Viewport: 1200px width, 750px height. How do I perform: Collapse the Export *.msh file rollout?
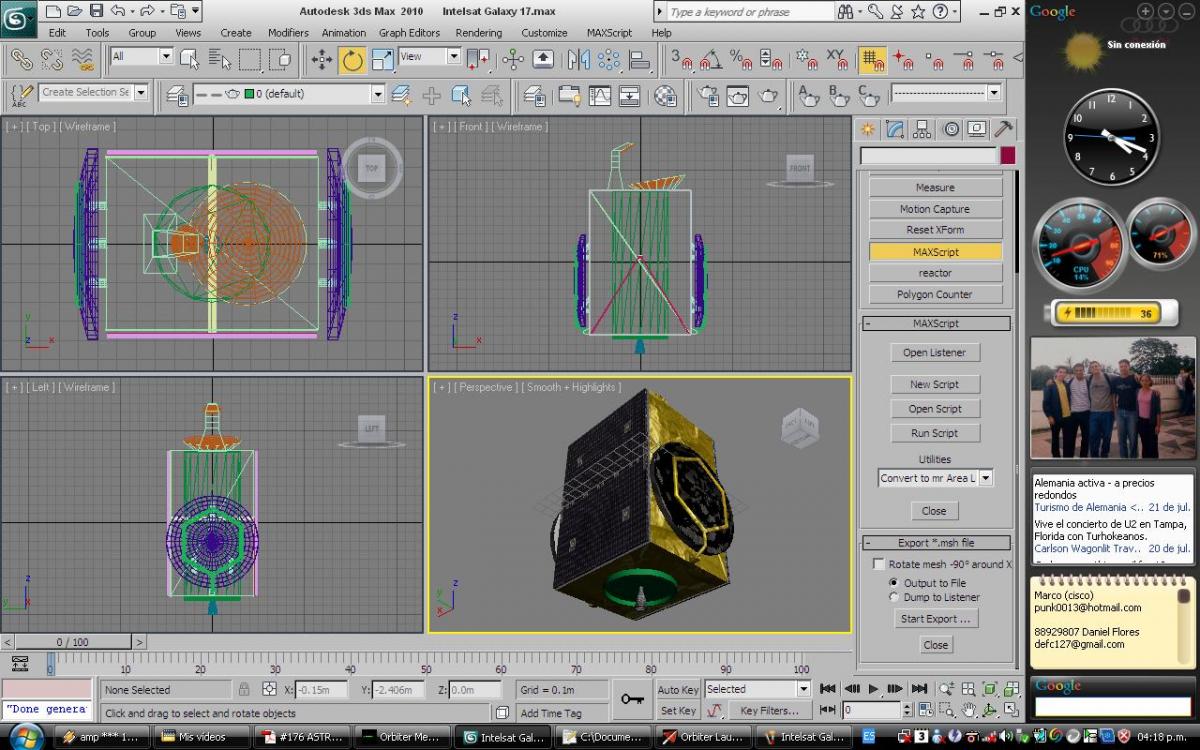click(936, 543)
